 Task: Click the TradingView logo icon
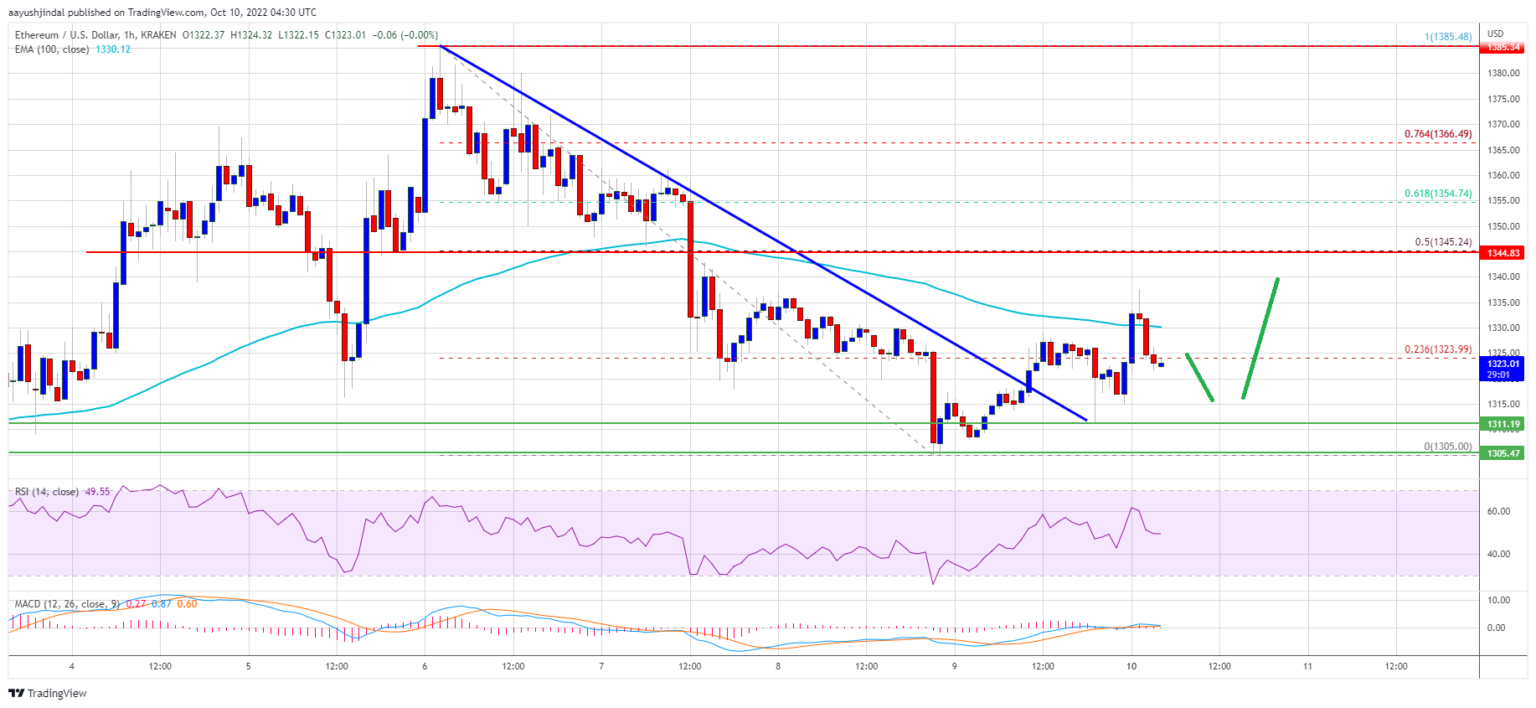15,693
